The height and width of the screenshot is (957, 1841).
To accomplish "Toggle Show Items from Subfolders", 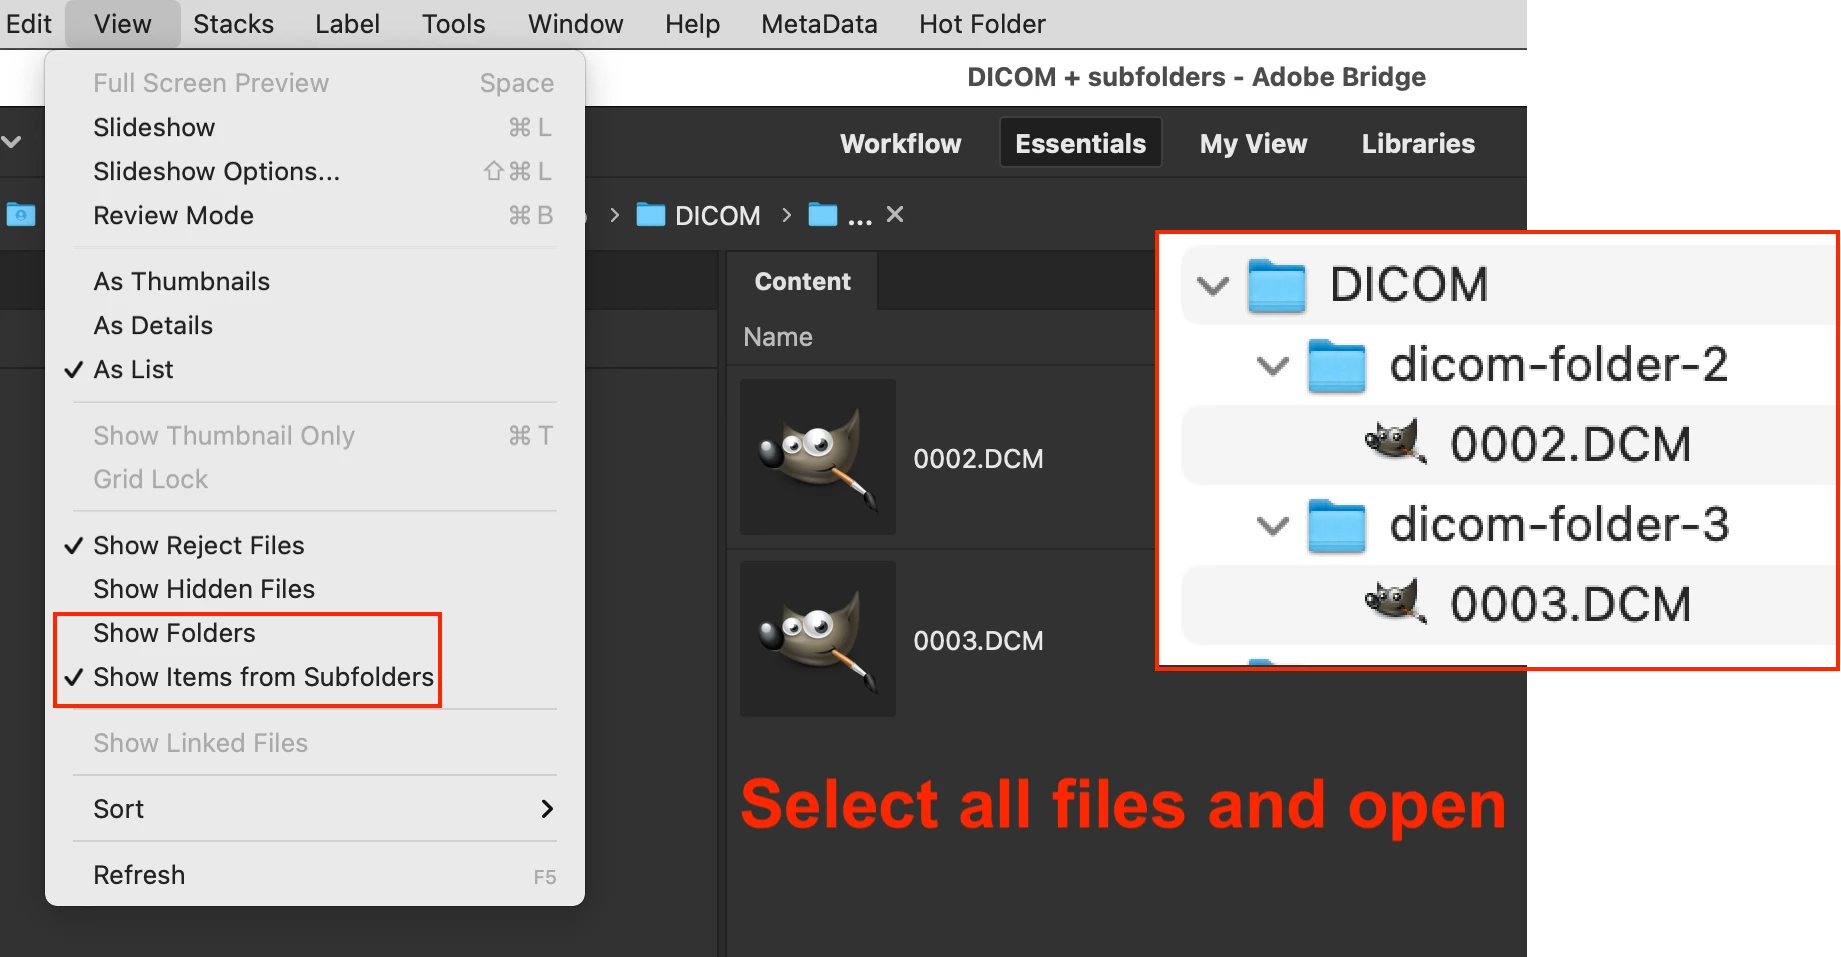I will [315, 678].
